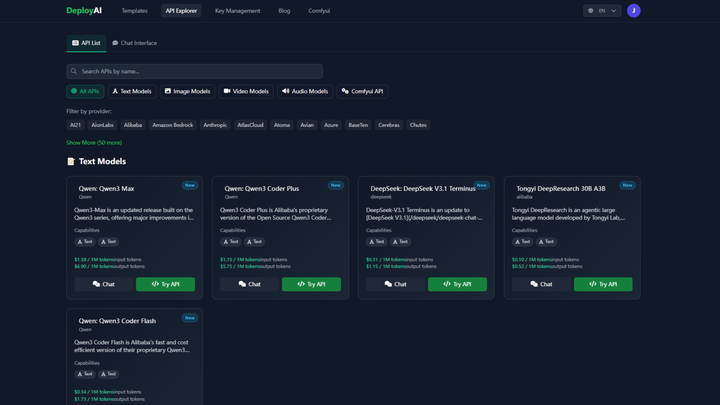Click the $0.10 / 1M tokens input price
The height and width of the screenshot is (405, 720).
click(x=532, y=260)
